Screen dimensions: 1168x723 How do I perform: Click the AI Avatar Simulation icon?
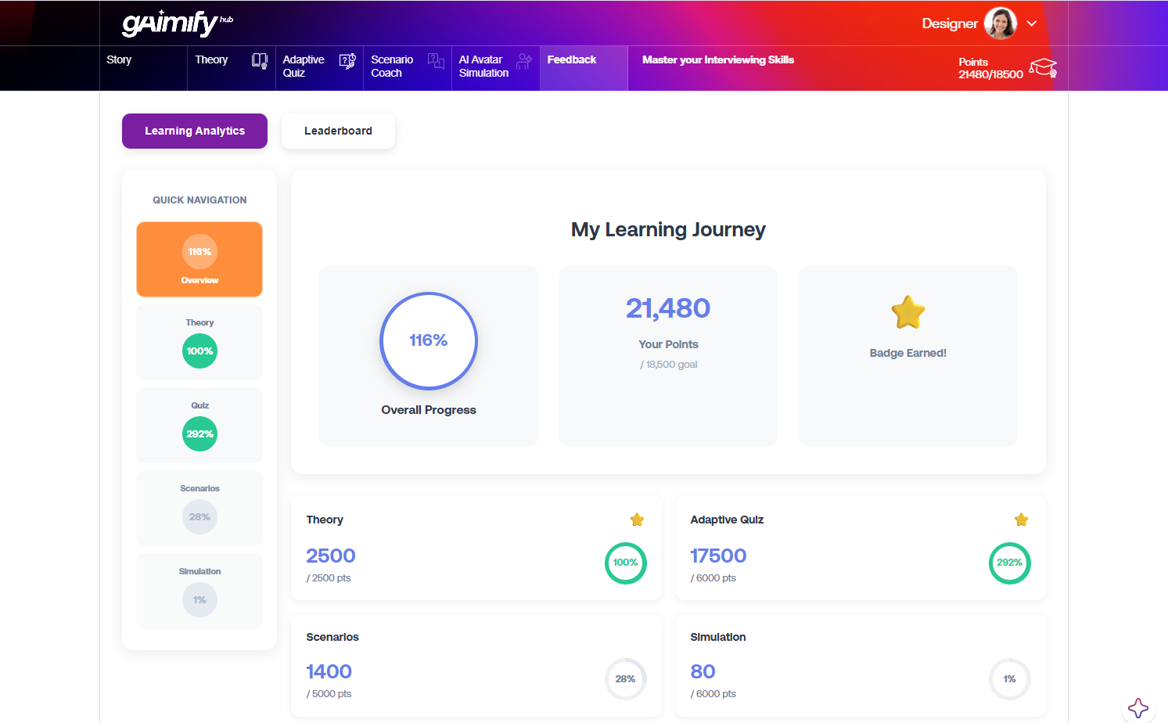pos(524,62)
